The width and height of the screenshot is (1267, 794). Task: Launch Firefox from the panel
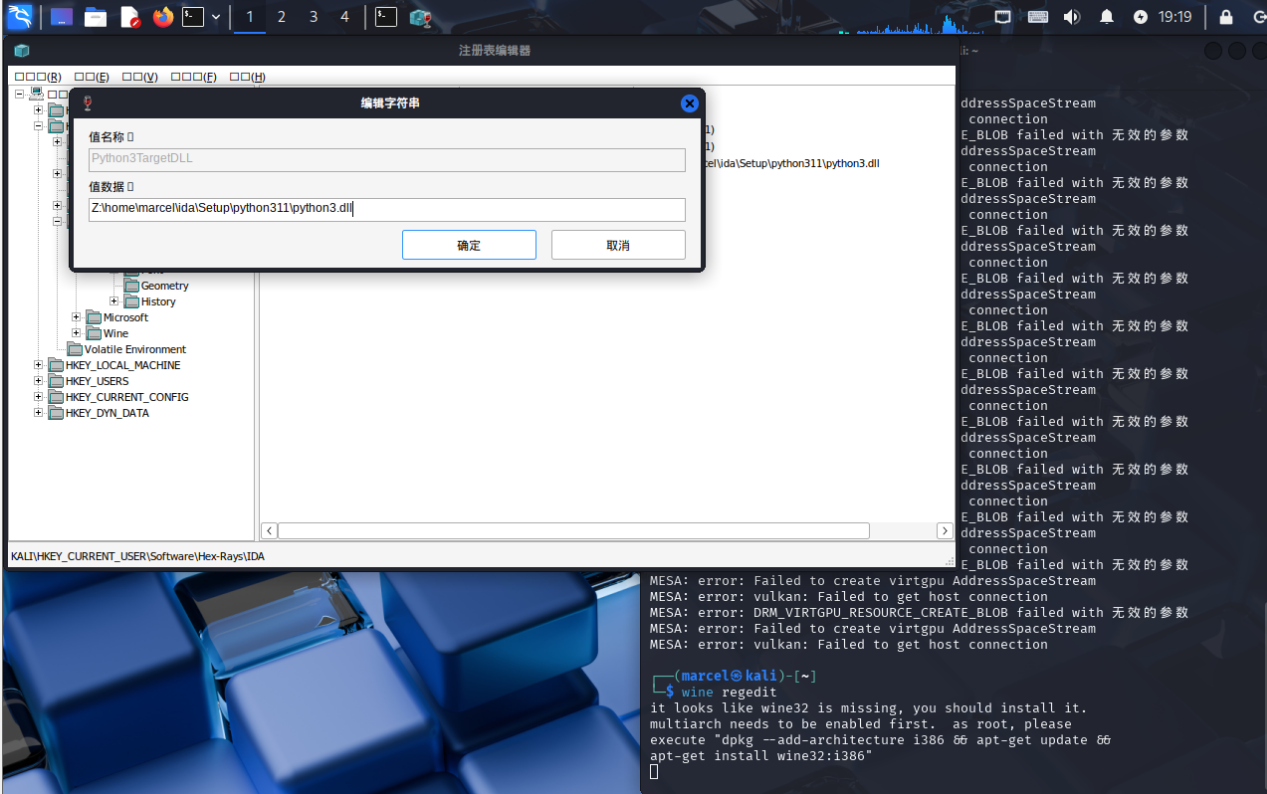tap(162, 17)
